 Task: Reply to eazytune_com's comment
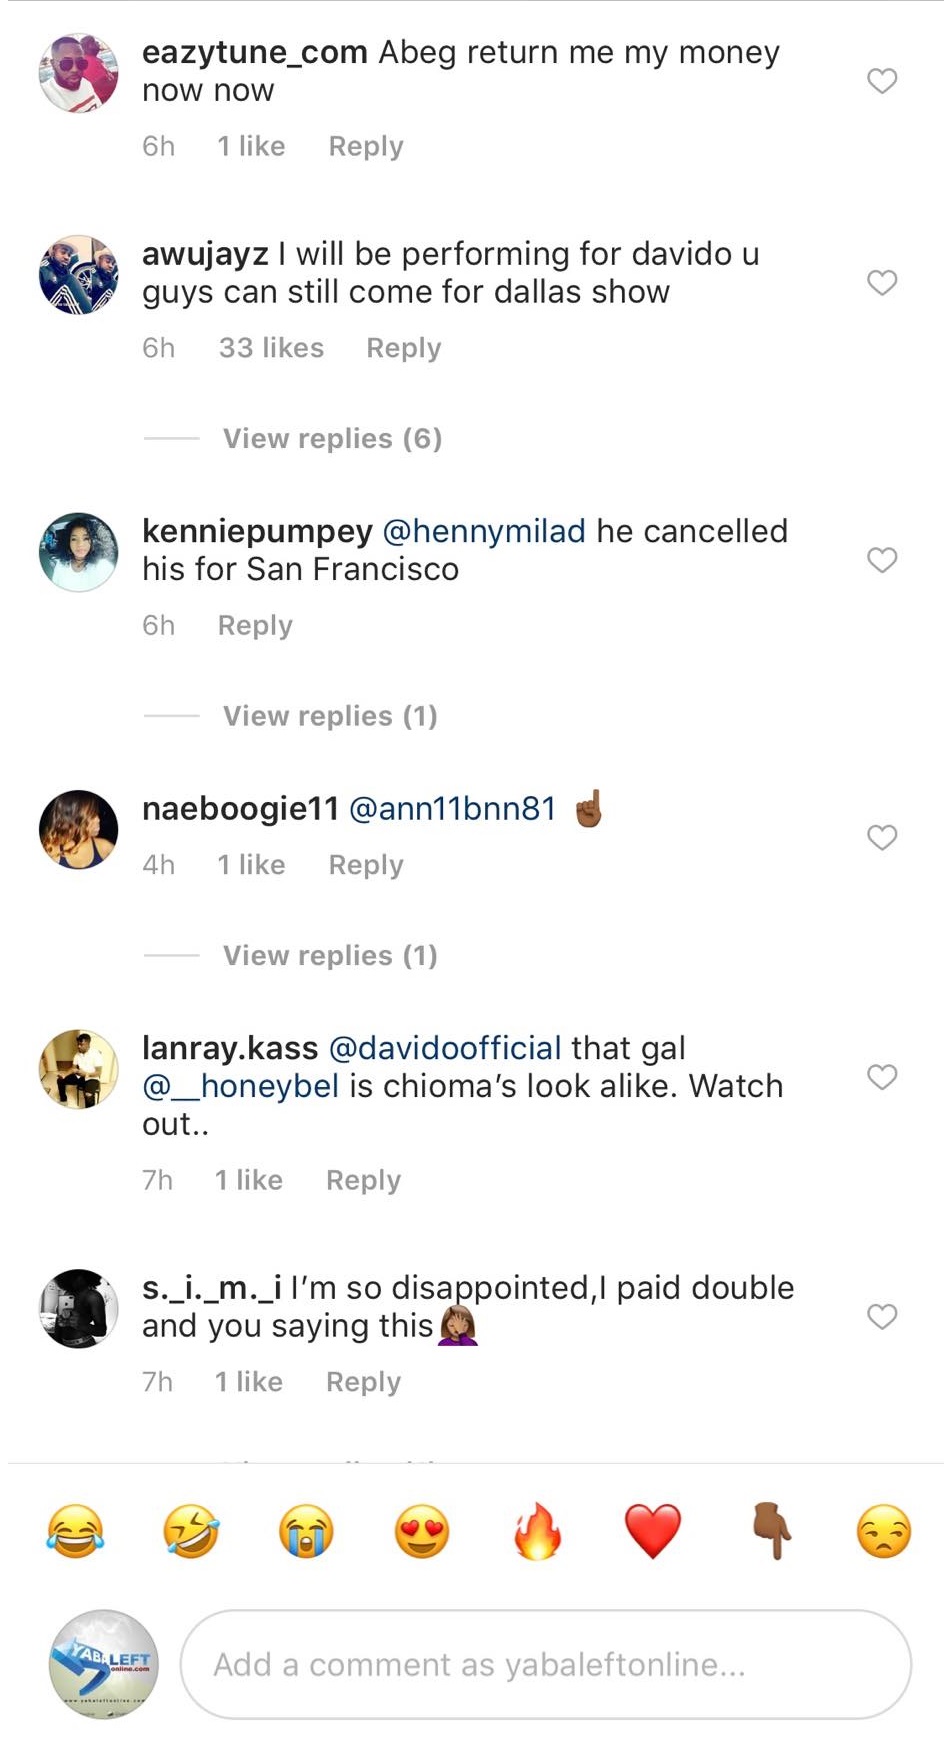tap(366, 146)
